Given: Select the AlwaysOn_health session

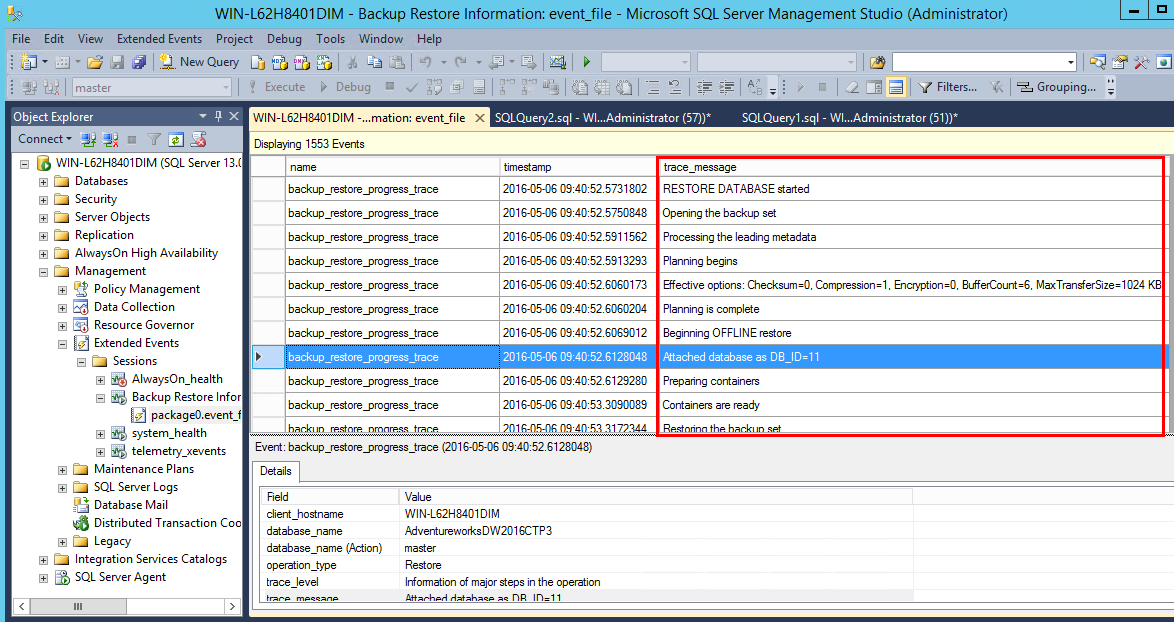Looking at the screenshot, I should tap(177, 379).
